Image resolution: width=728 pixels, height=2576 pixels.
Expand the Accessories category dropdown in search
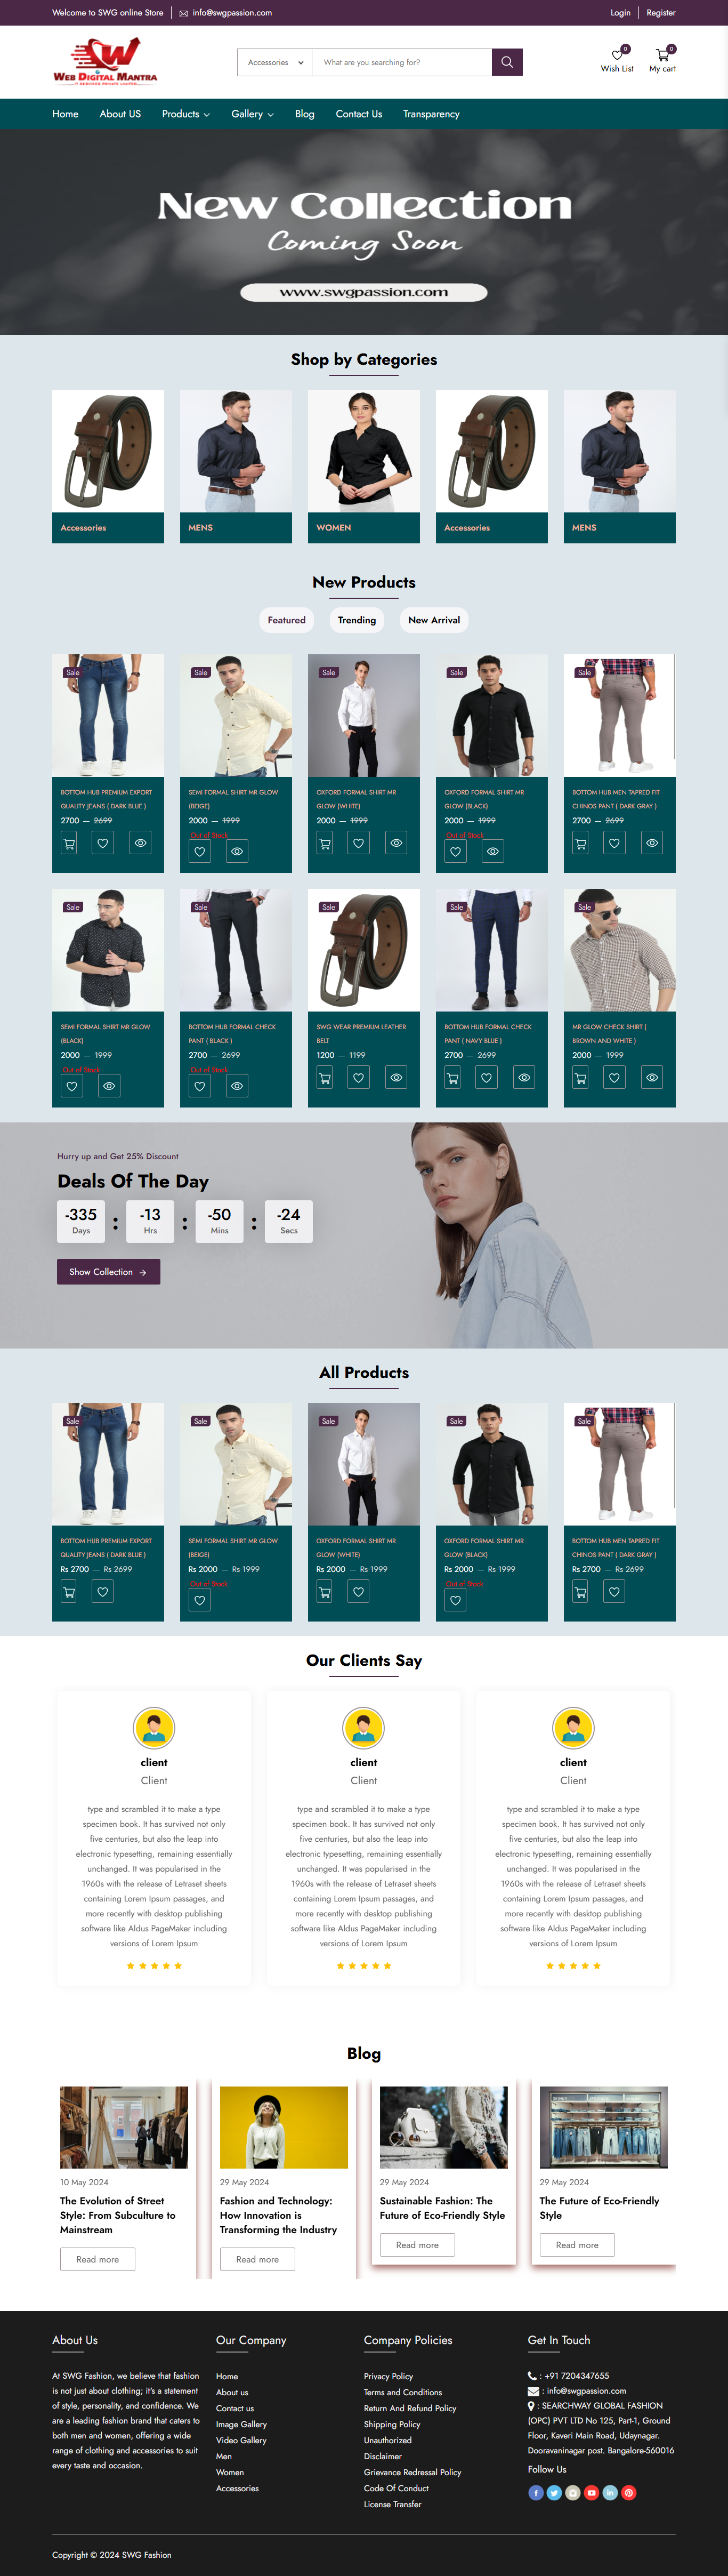pos(275,62)
